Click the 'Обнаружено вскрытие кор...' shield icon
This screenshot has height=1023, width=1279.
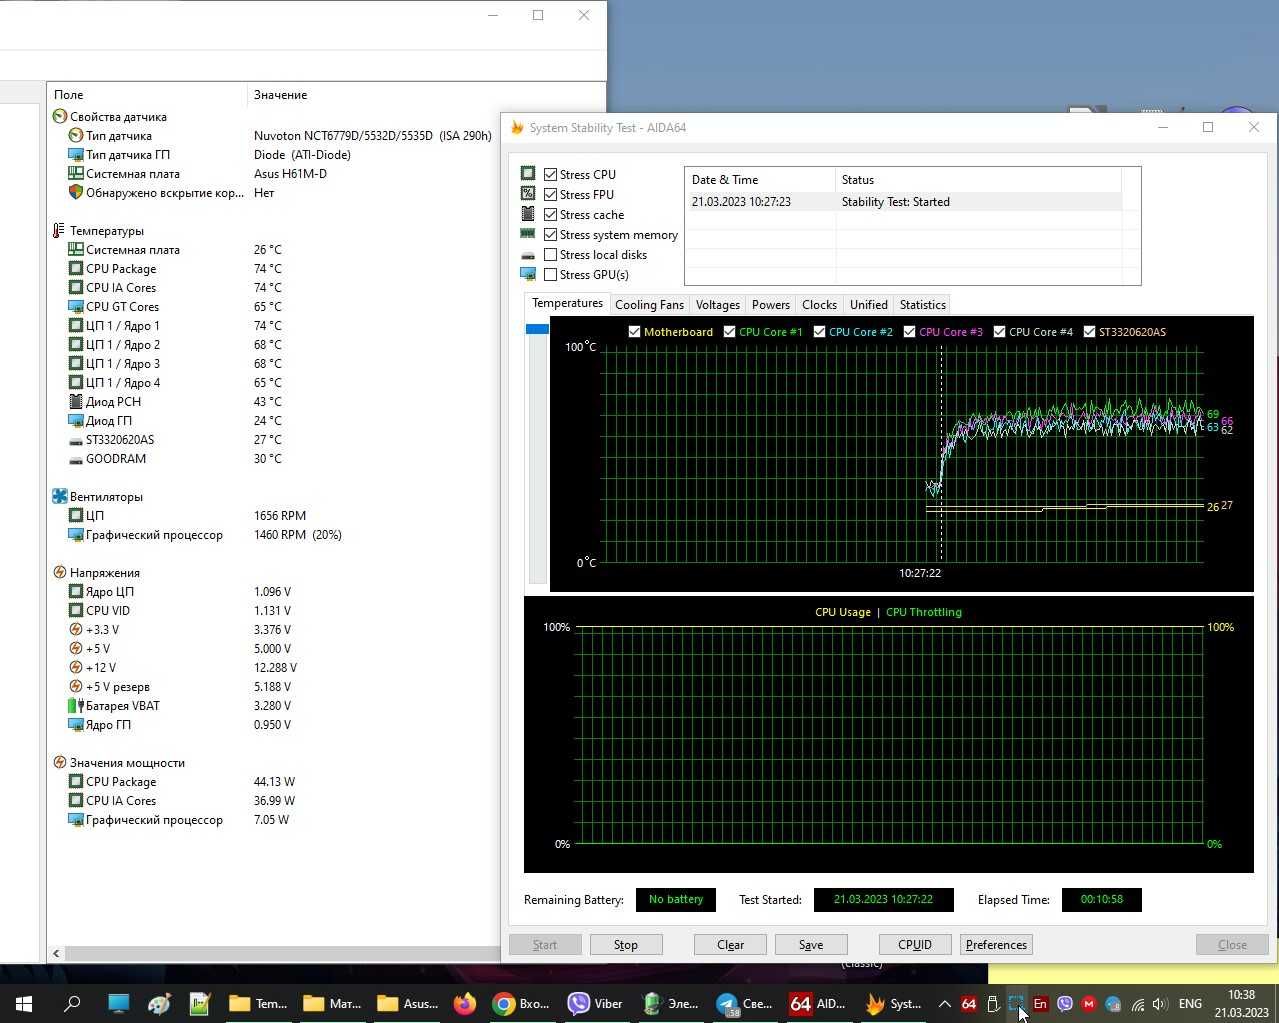pos(75,192)
